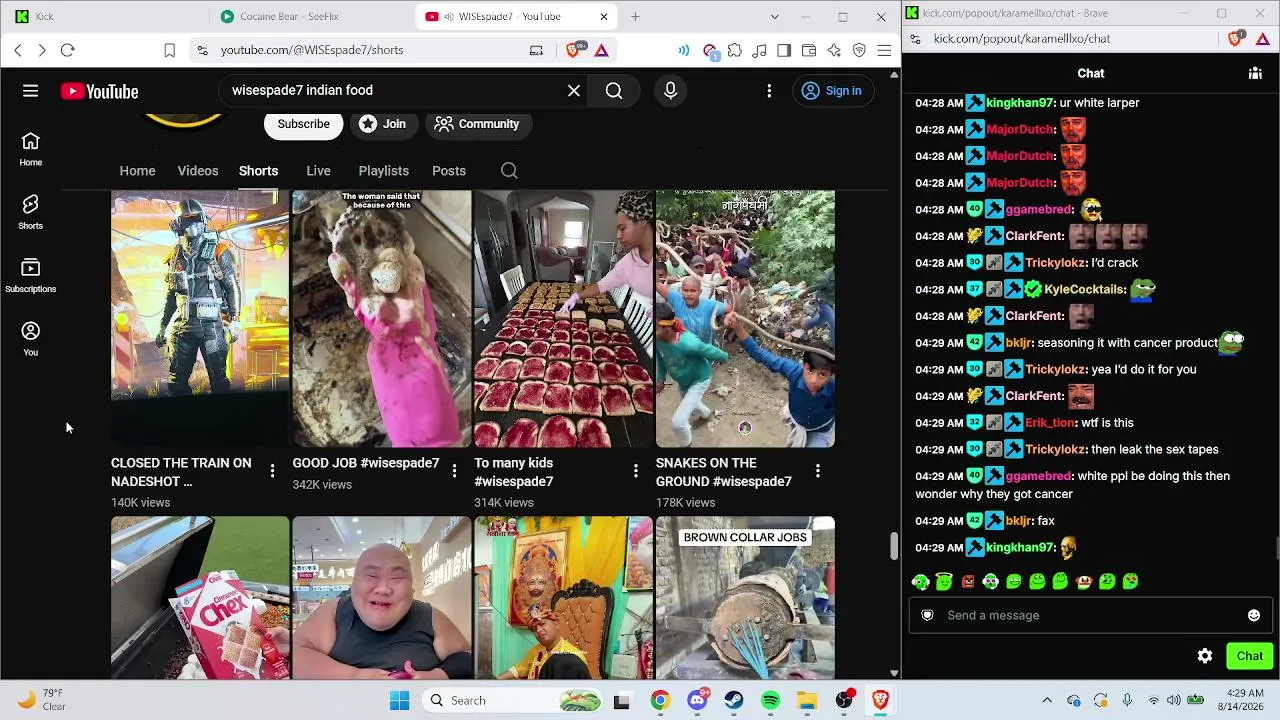Open the channel Playlists tab
This screenshot has width=1280, height=720.
pyautogui.click(x=384, y=171)
